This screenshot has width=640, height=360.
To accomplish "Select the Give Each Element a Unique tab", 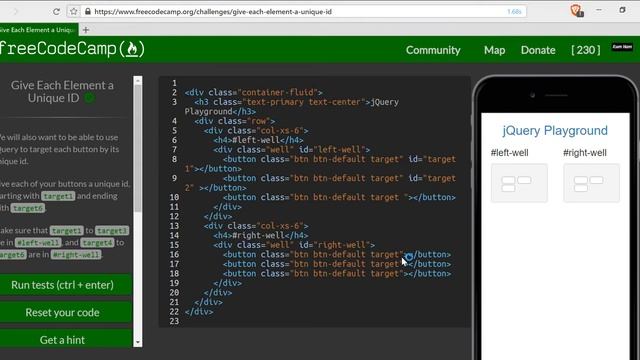I will 38,30.
